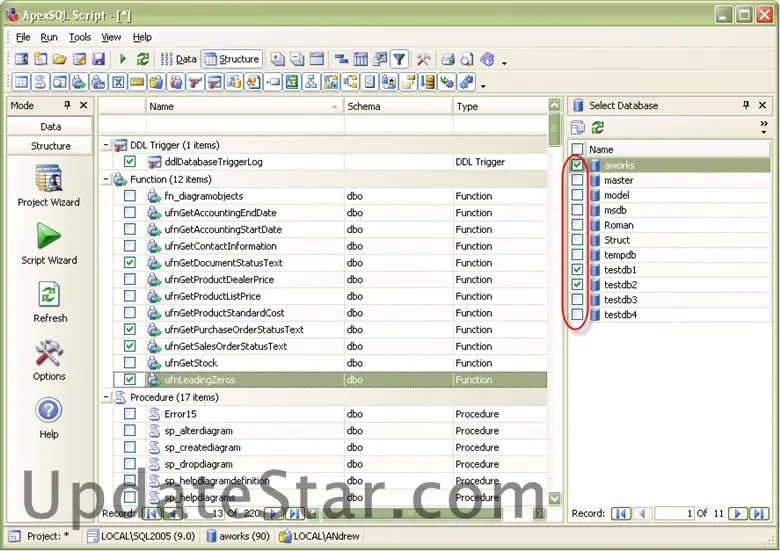The height and width of the screenshot is (551, 780).
Task: Click the Print icon in toolbar
Action: pos(448,59)
